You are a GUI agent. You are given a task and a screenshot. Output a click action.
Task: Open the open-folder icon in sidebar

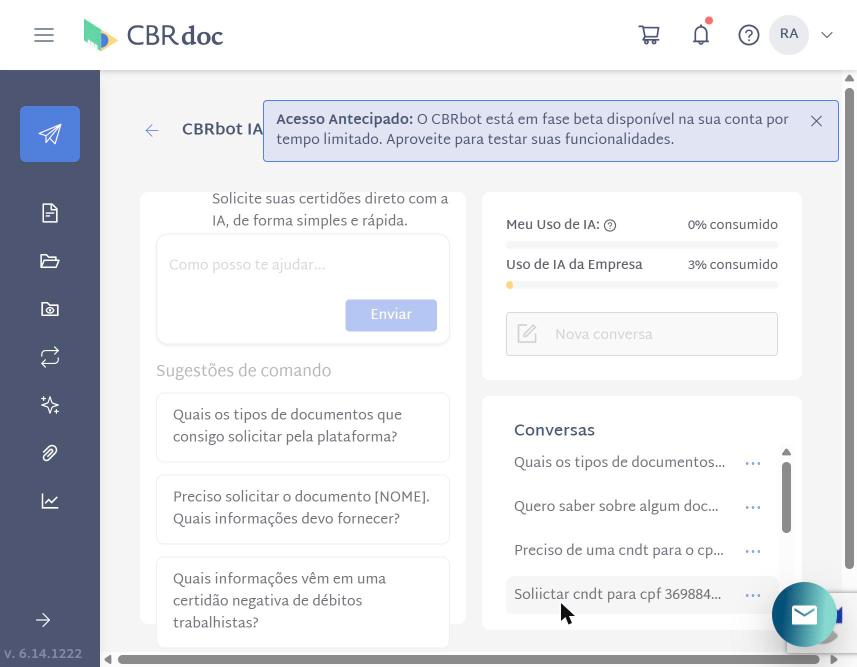(50, 261)
